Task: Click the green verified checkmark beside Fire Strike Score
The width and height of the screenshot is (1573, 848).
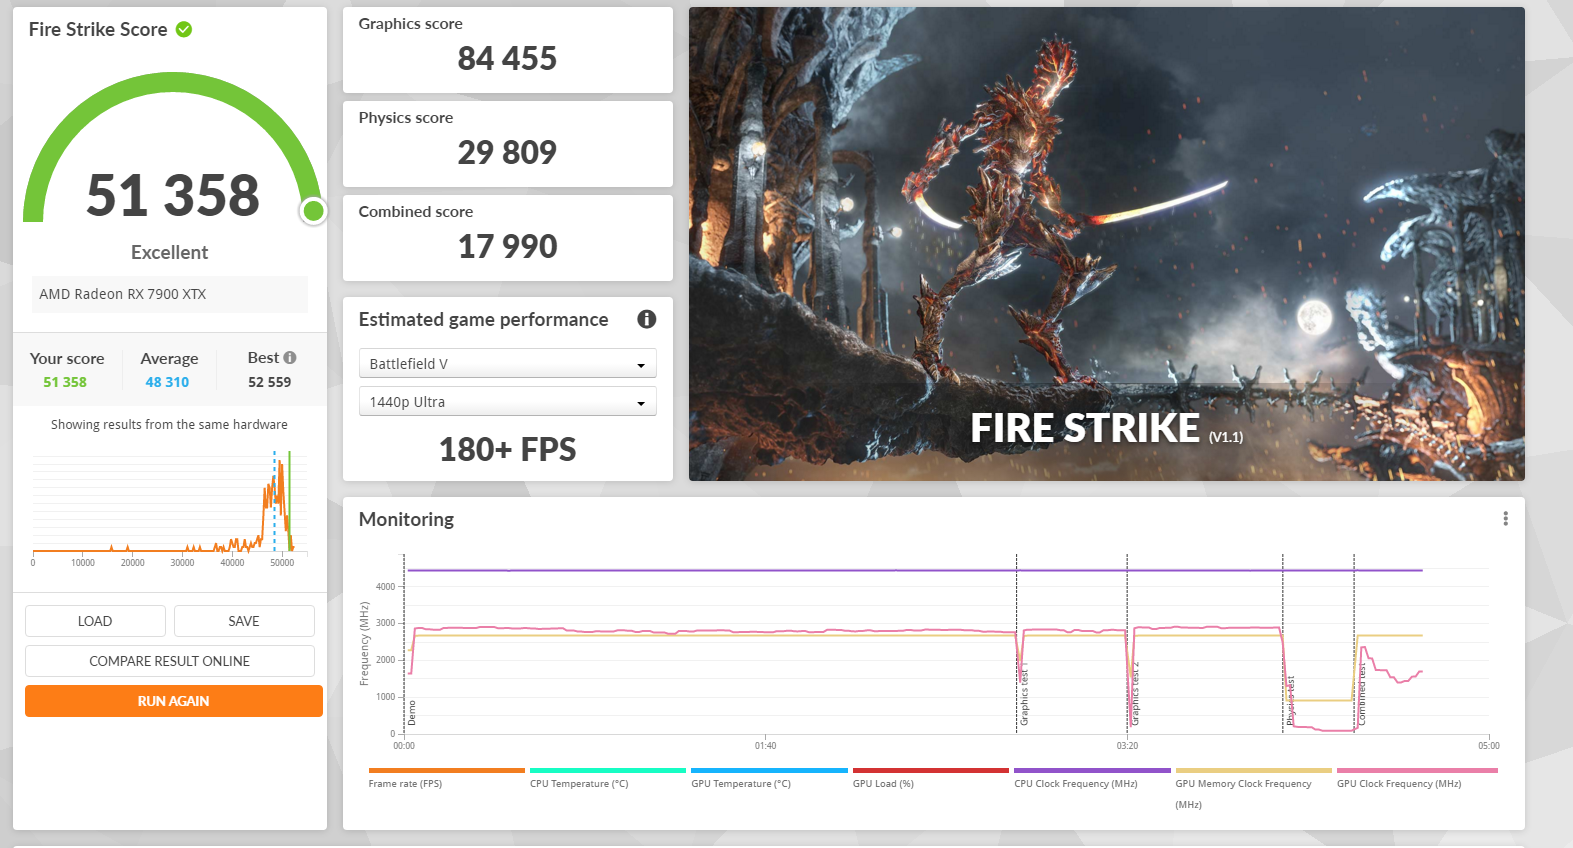Action: 184,29
